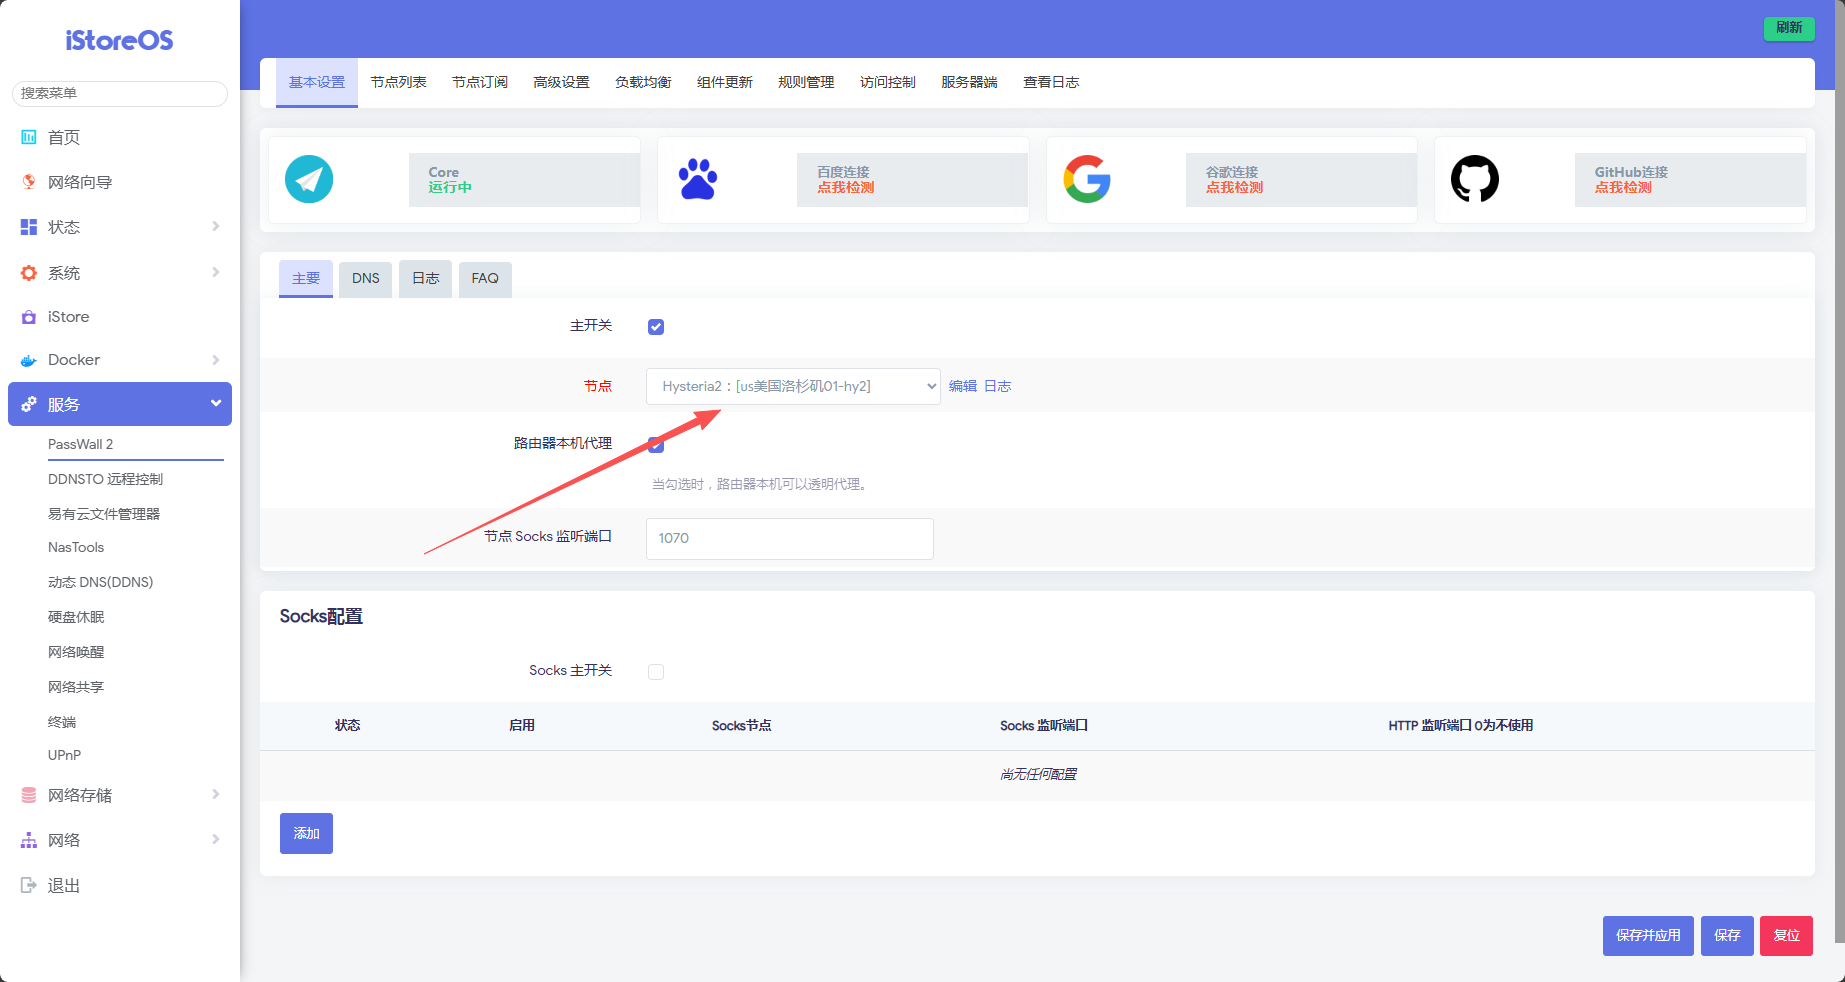Click the network wizard icon beside 网络向导
The width and height of the screenshot is (1845, 982).
click(29, 182)
